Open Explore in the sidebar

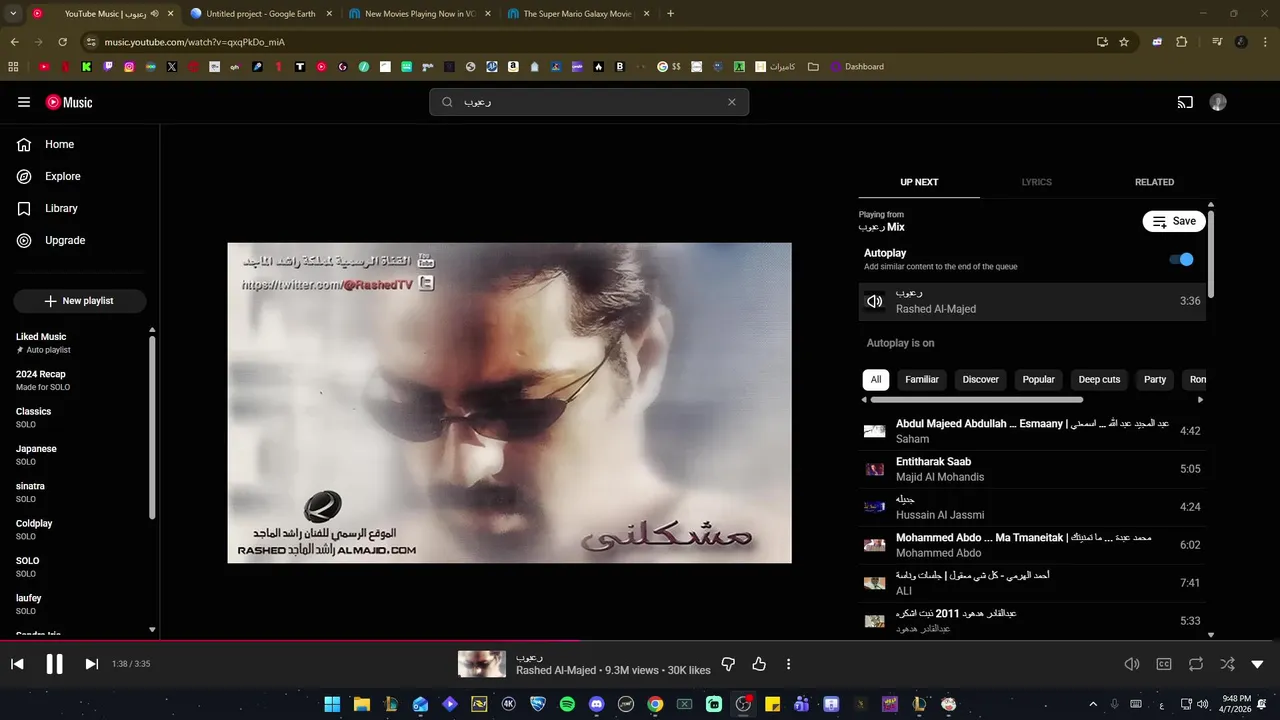[x=80, y=176]
